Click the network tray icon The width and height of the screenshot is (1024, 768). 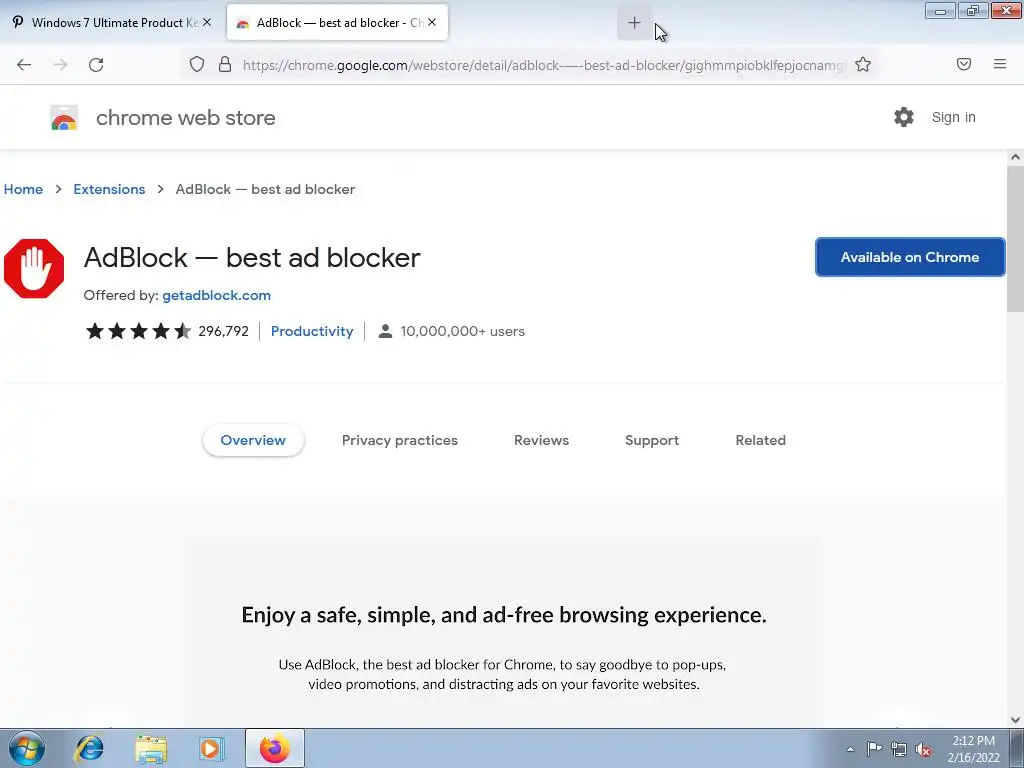coord(899,749)
